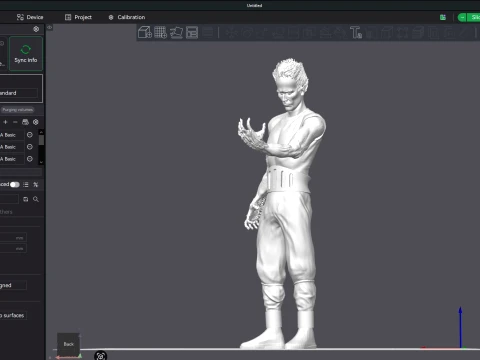The height and width of the screenshot is (360, 480).
Task: Click the save preset icon
Action: pyautogui.click(x=26, y=199)
